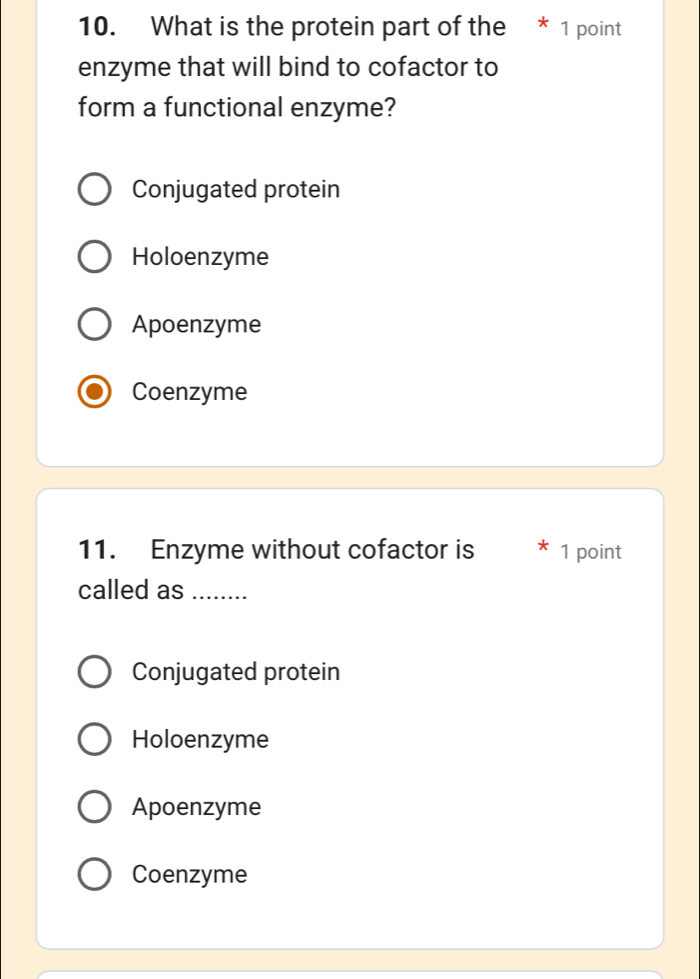
Task: Click the Conjugated protein label in question 10
Action: [x=236, y=189]
